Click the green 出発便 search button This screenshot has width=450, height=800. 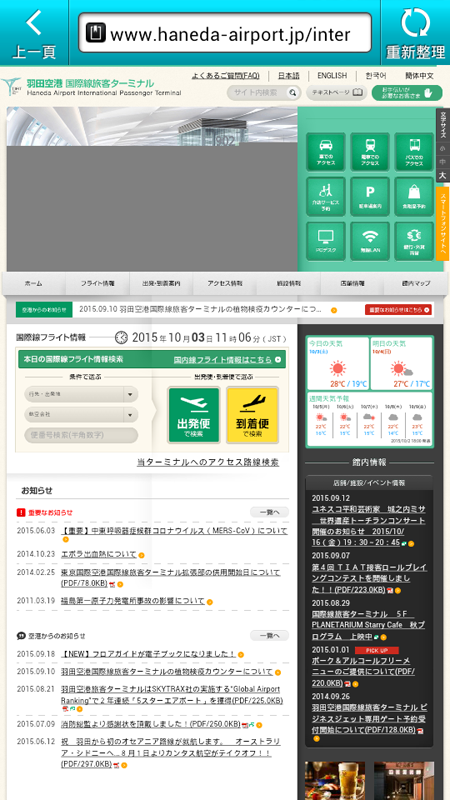point(194,415)
